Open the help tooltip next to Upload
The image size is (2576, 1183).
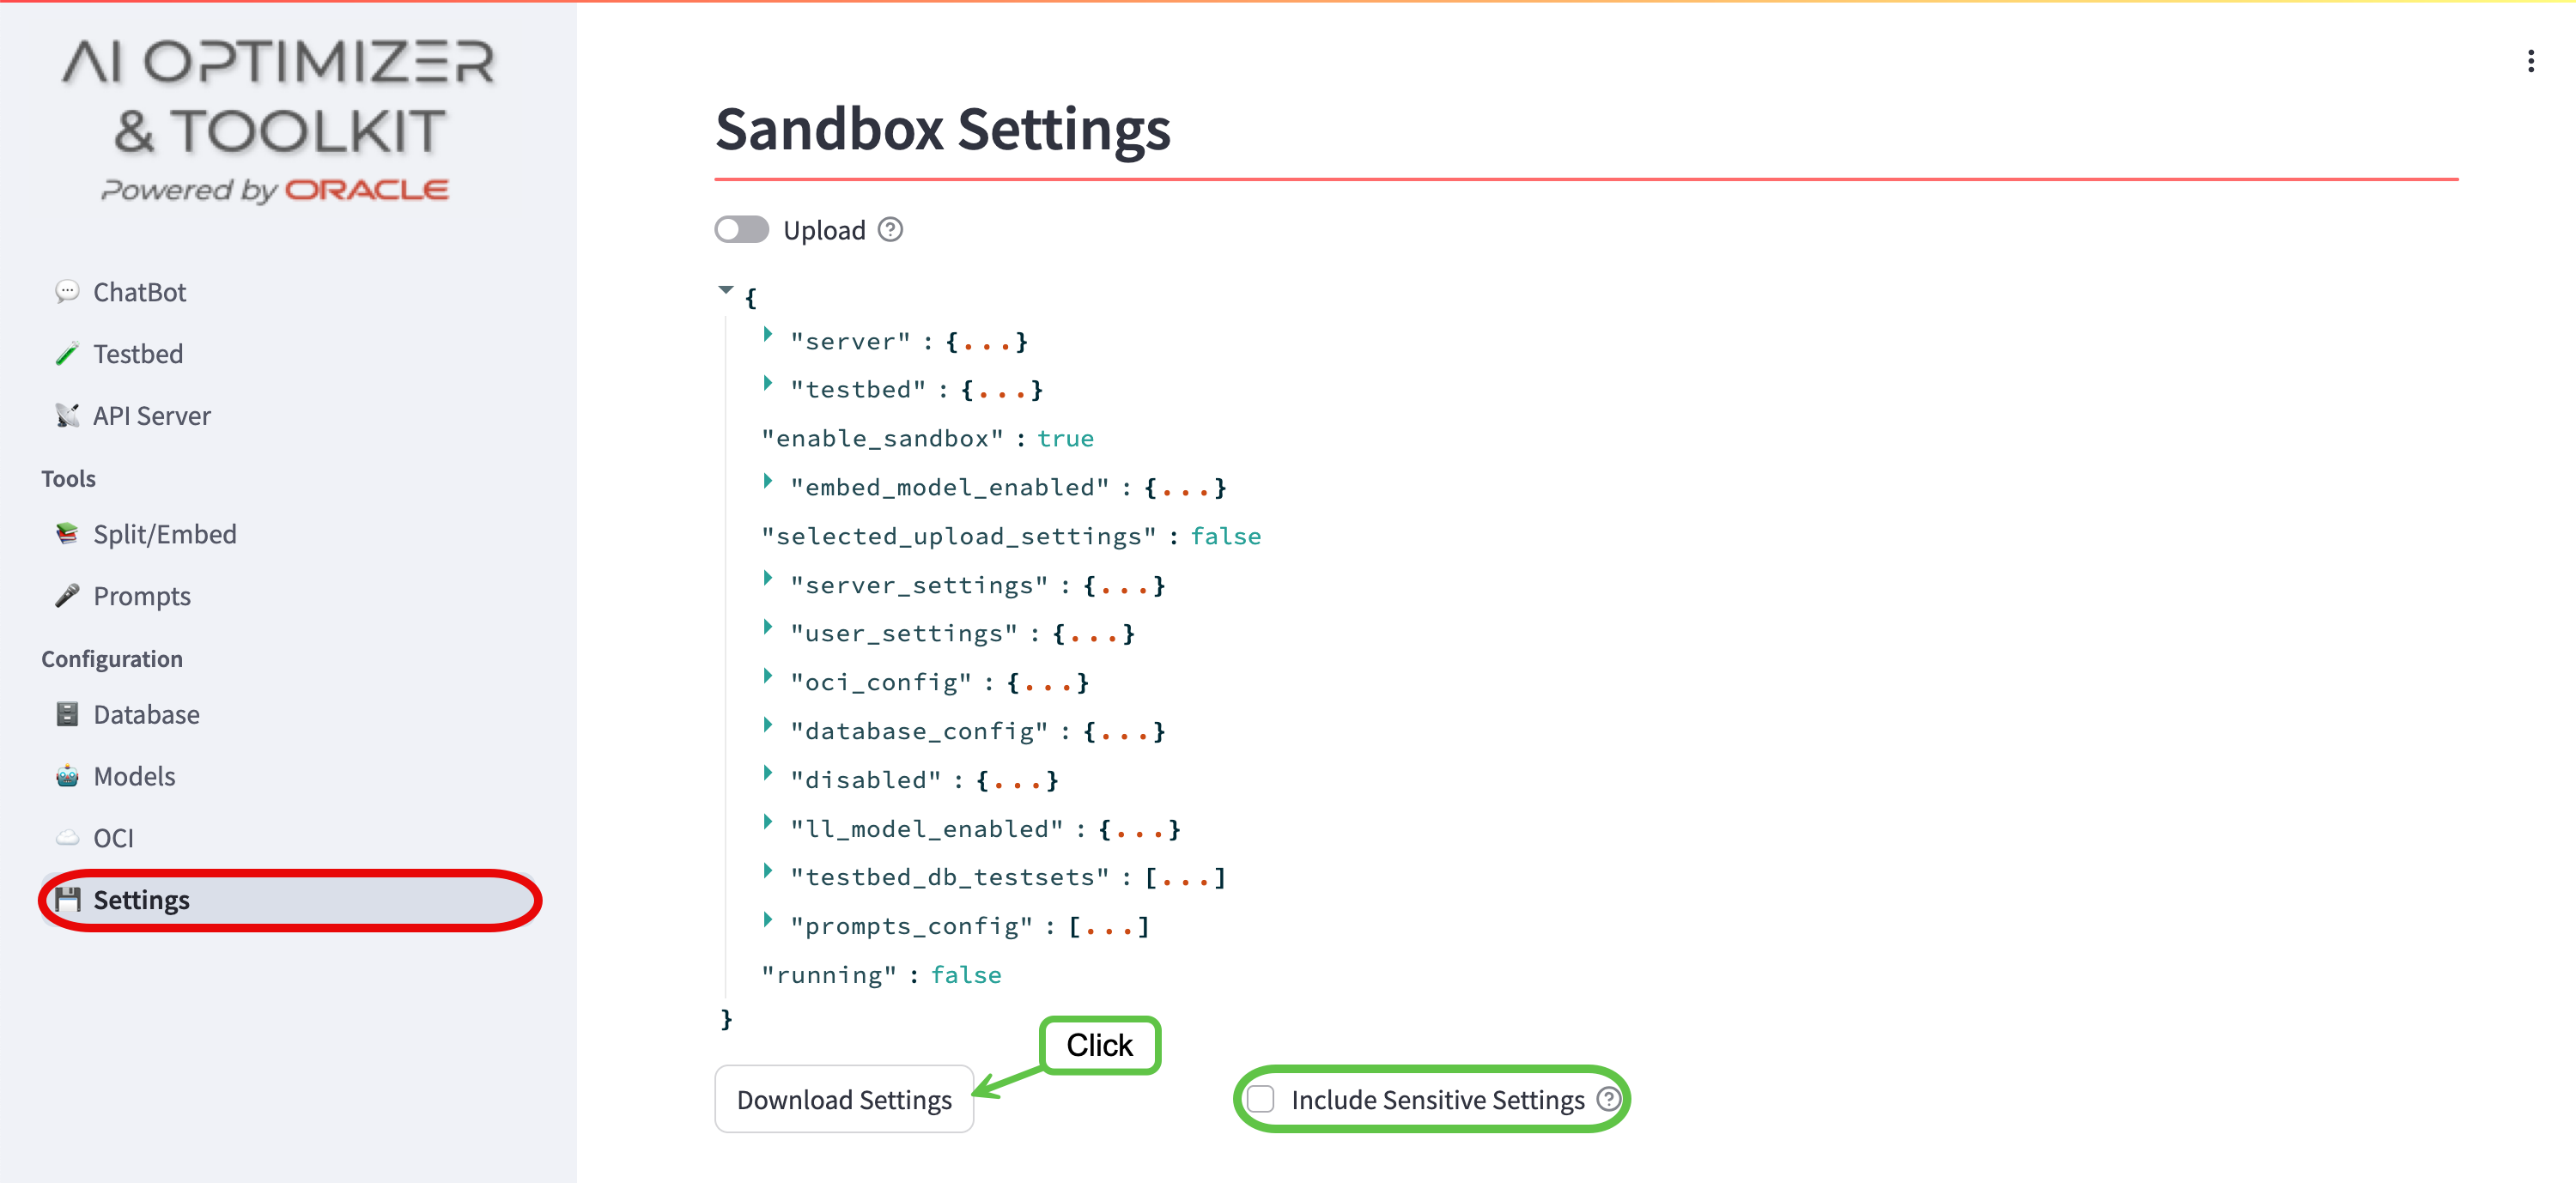pyautogui.click(x=890, y=230)
